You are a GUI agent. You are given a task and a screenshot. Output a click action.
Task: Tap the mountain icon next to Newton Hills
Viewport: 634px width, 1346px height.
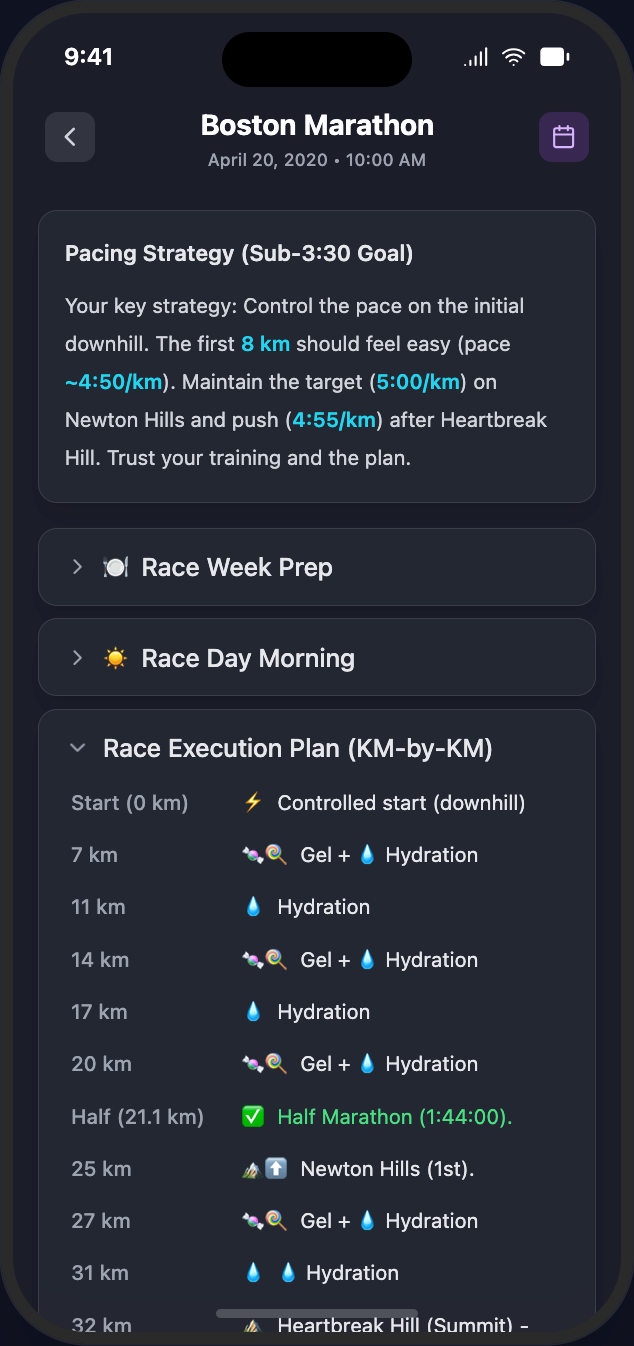[252, 1167]
